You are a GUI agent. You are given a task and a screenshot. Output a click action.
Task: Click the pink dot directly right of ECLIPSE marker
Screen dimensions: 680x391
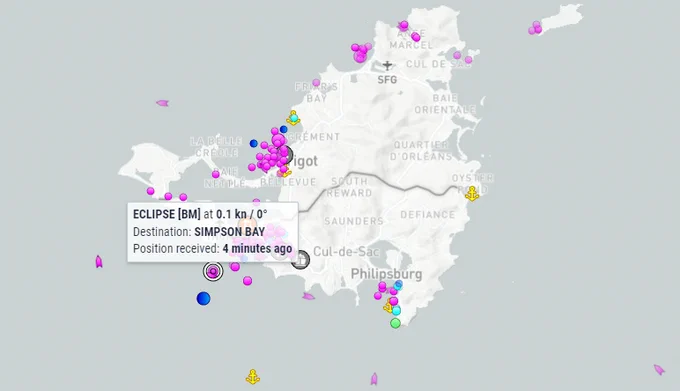235,267
